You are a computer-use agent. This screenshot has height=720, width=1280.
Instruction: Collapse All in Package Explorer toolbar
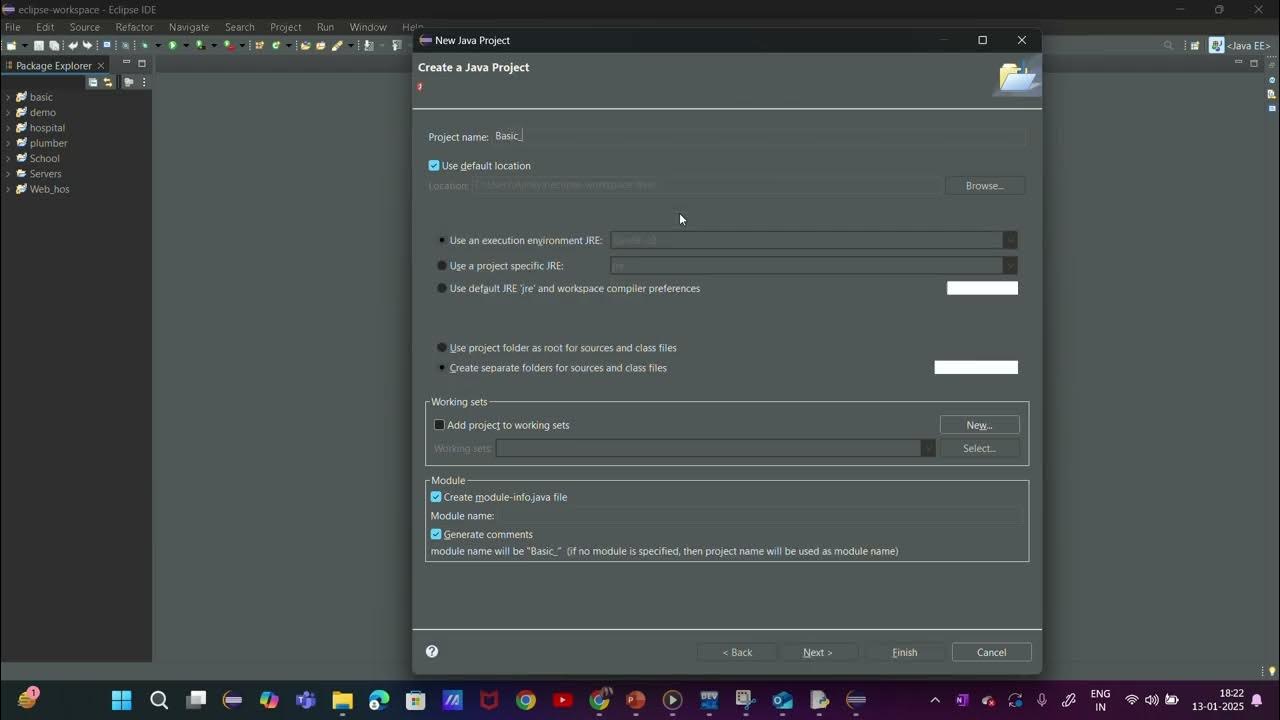click(x=93, y=82)
